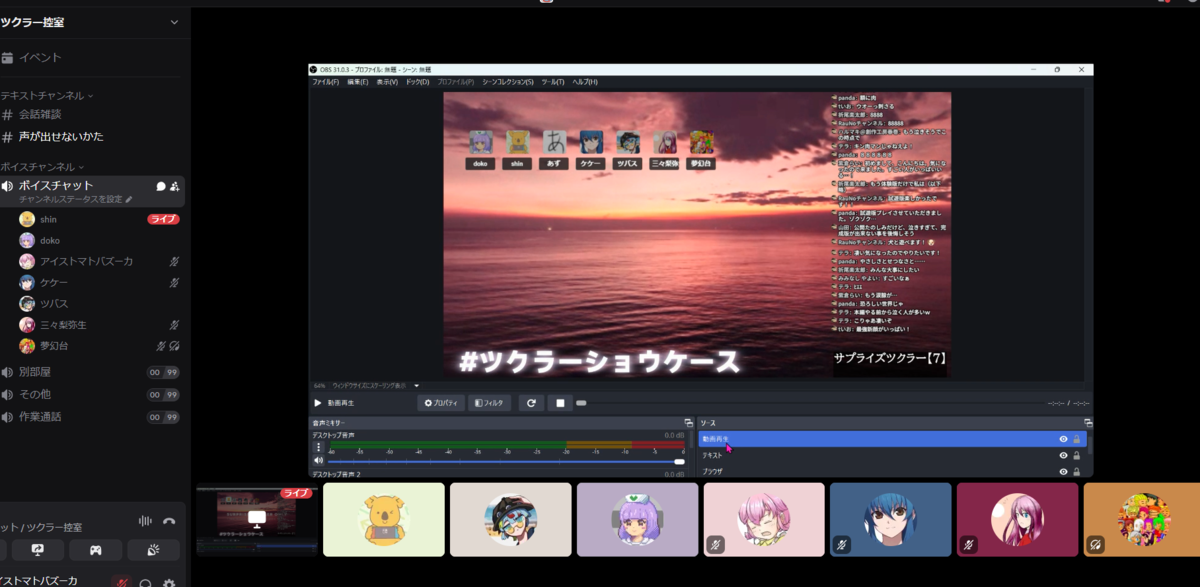
Task: Toggle the lock on テキスト source
Action: click(x=1077, y=455)
